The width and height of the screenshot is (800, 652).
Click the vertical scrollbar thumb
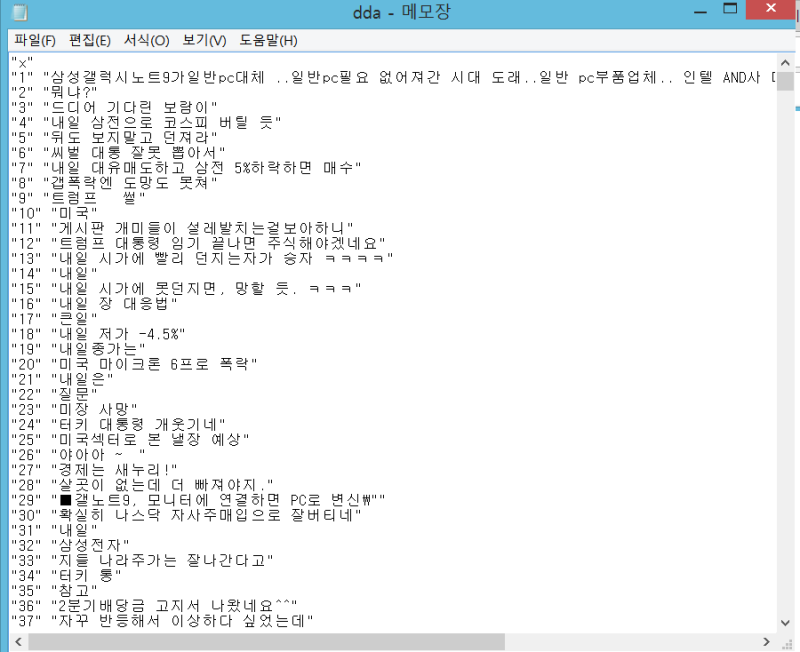tap(785, 81)
